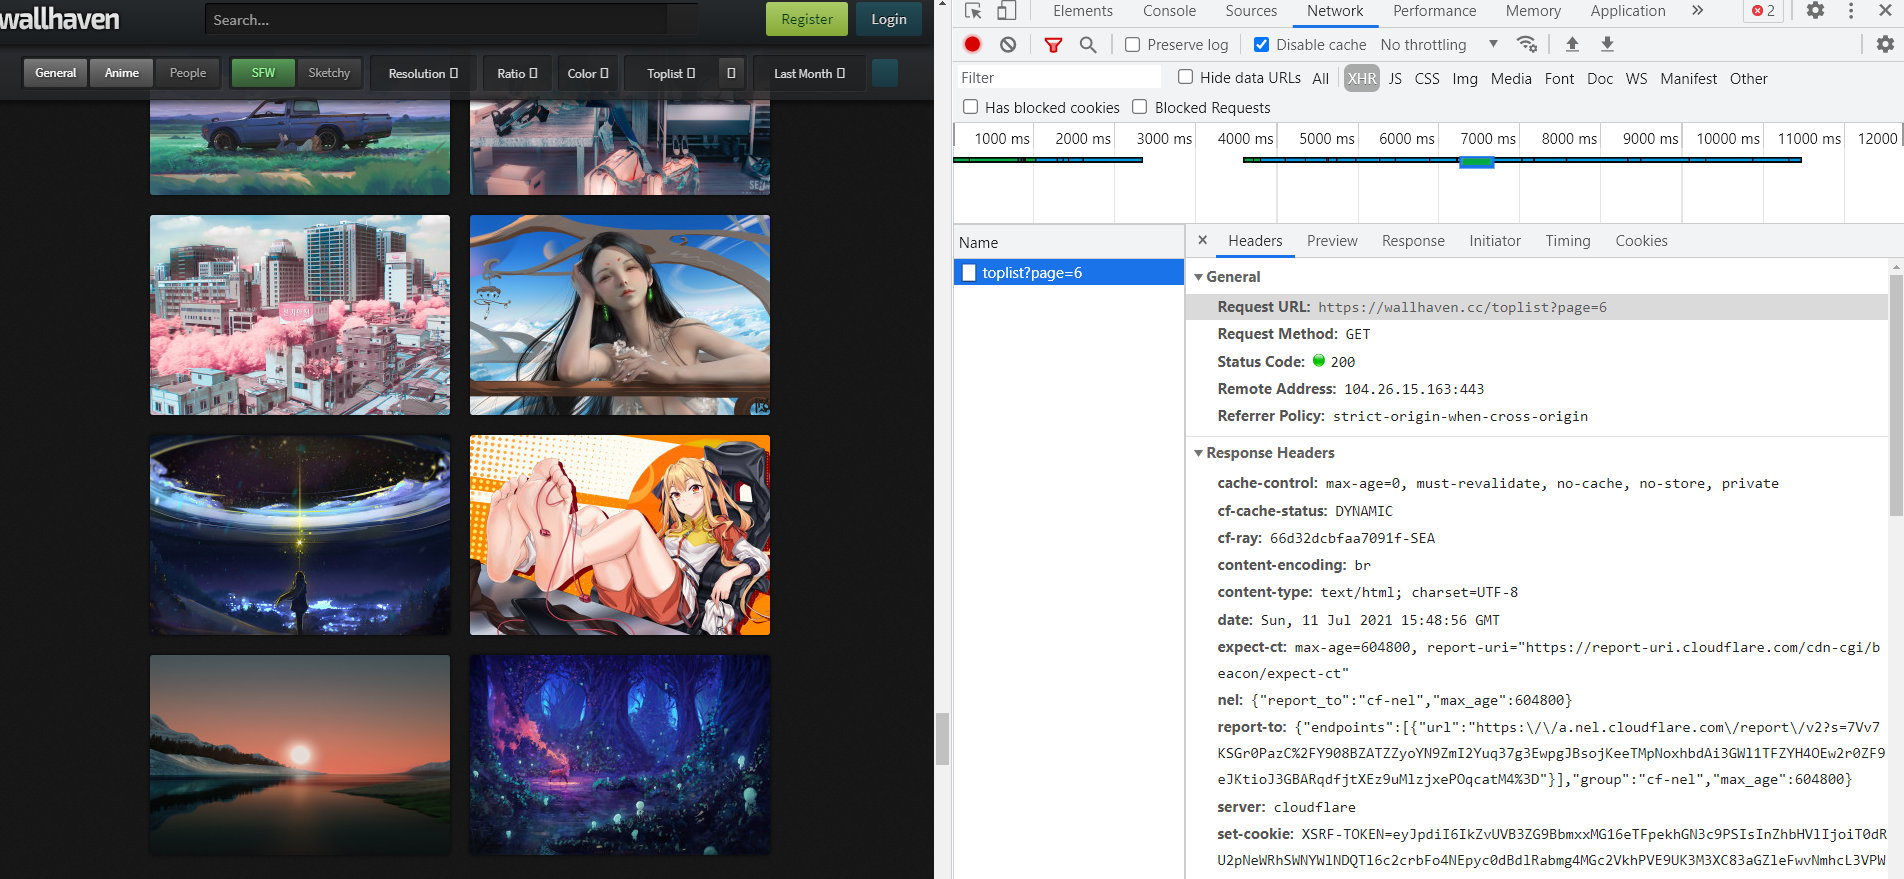Open DevTools main settings gear
This screenshot has width=1904, height=879.
coord(1815,11)
